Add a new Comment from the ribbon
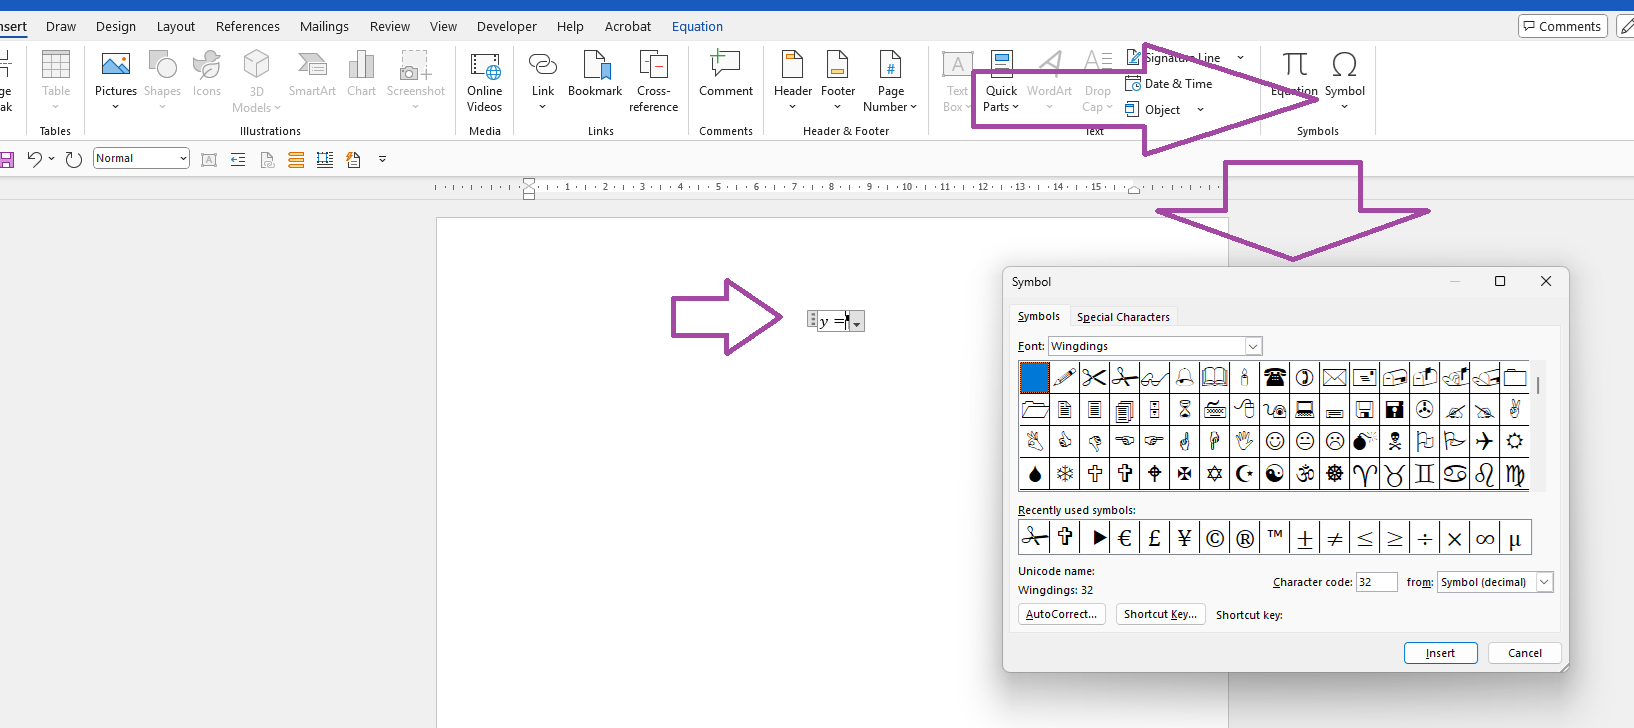 pyautogui.click(x=726, y=75)
